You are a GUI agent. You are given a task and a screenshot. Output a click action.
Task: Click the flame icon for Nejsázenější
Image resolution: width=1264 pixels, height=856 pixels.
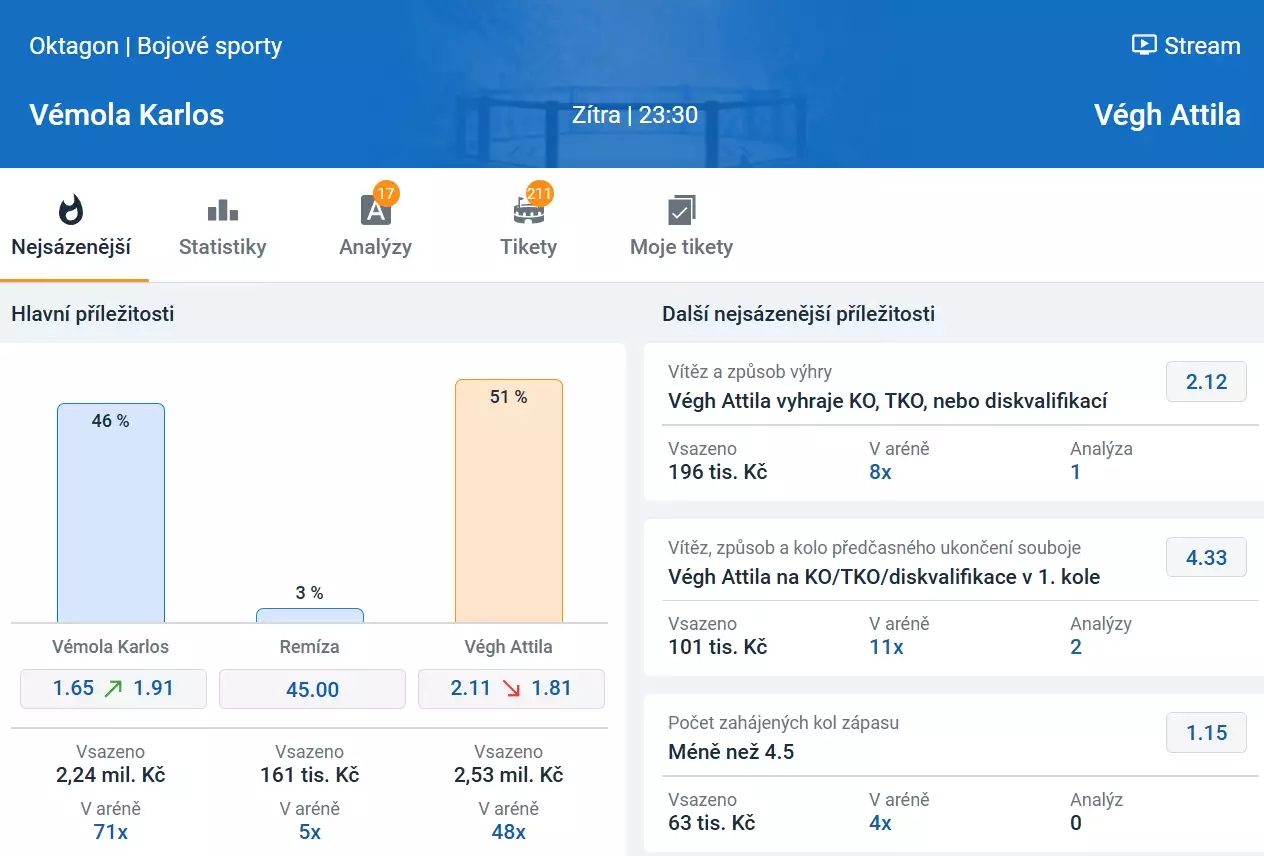(71, 210)
